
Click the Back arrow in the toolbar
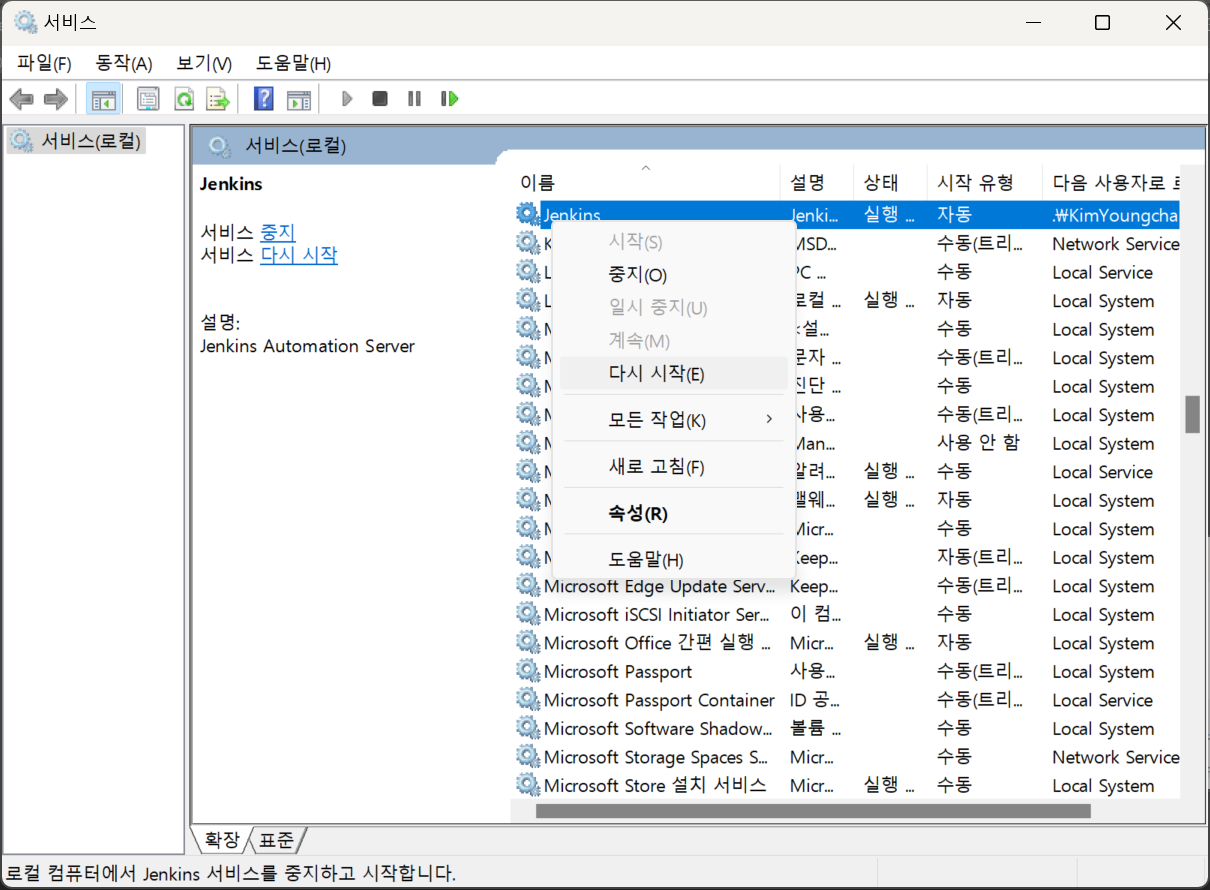(x=22, y=99)
